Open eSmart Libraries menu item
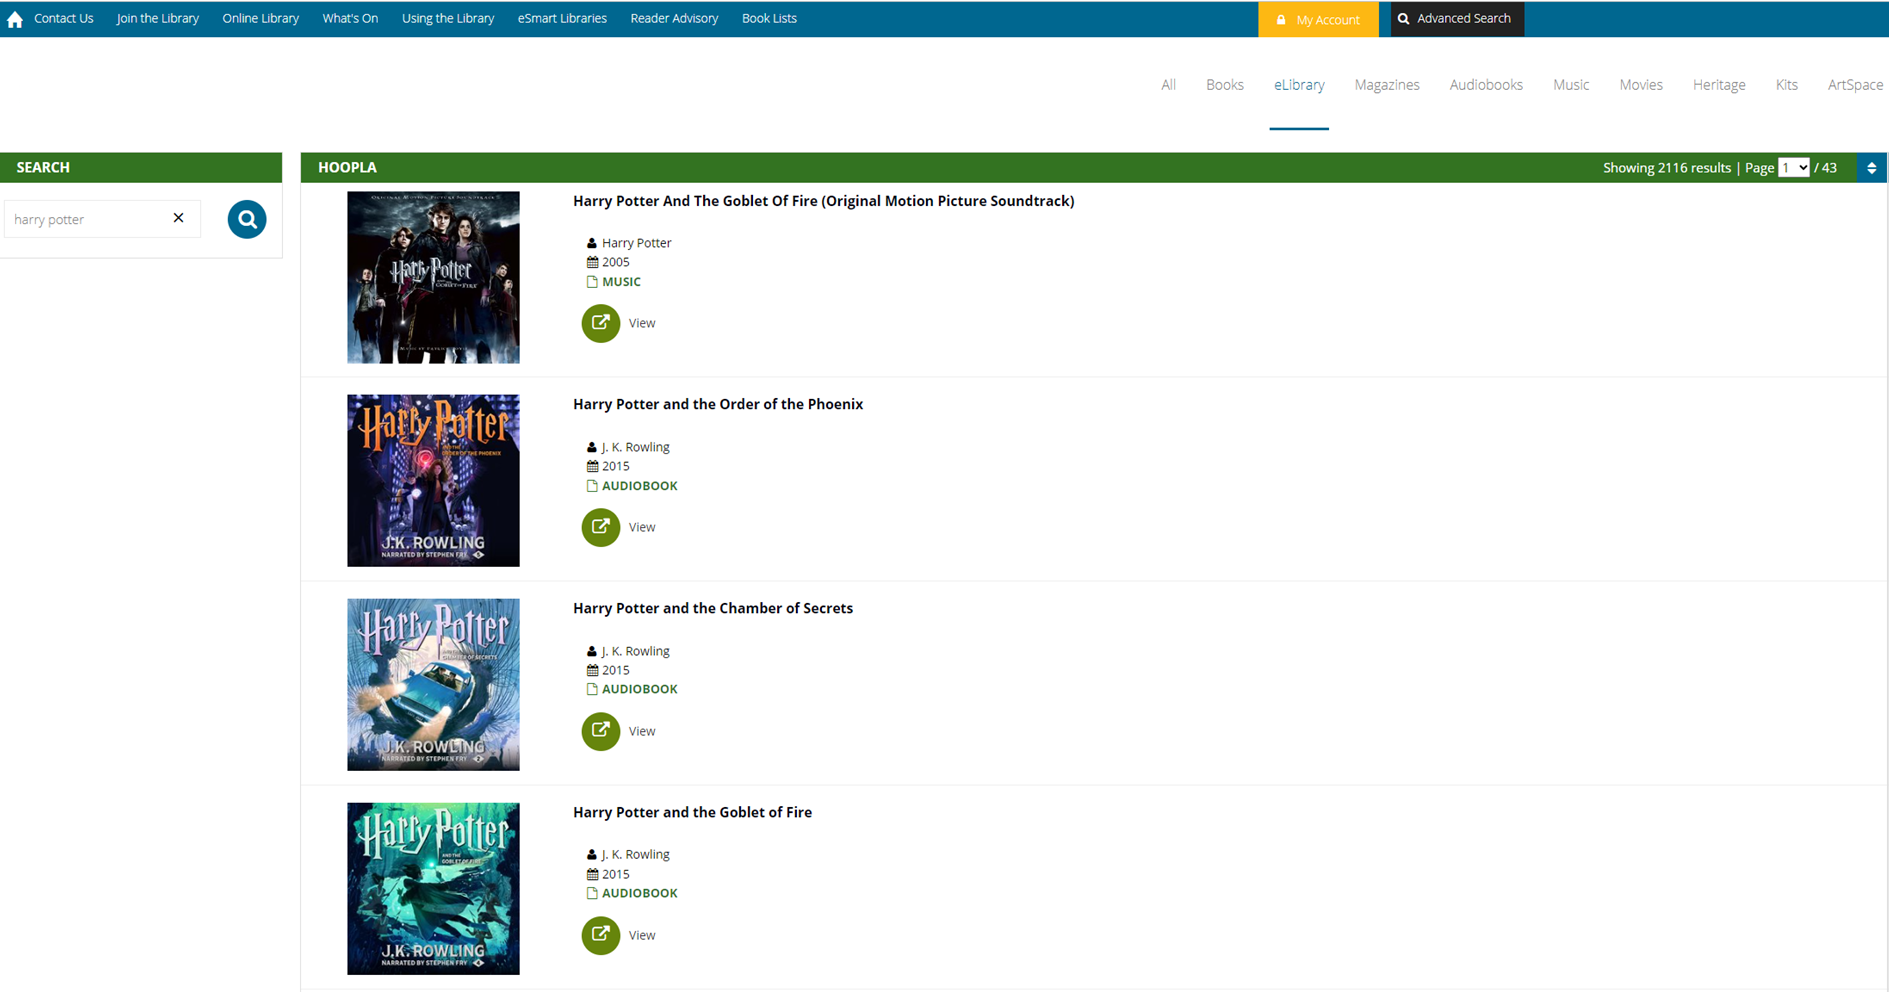The width and height of the screenshot is (1889, 992). point(562,18)
